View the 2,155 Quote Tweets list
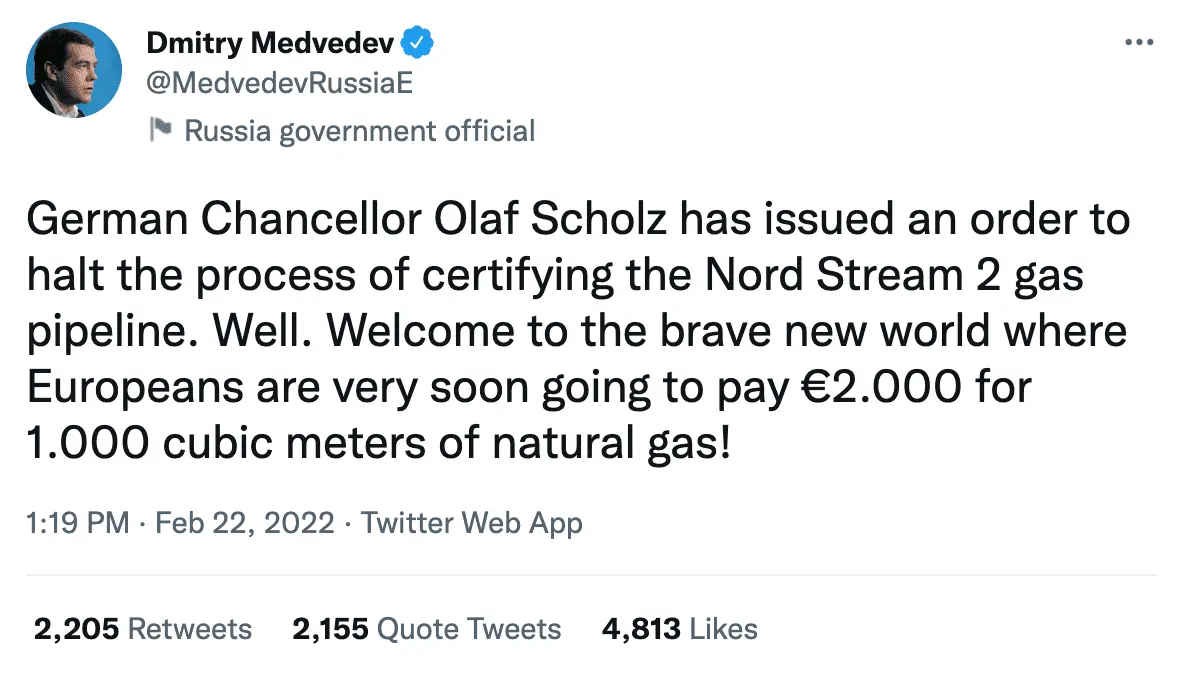The height and width of the screenshot is (680, 1182). coord(426,629)
